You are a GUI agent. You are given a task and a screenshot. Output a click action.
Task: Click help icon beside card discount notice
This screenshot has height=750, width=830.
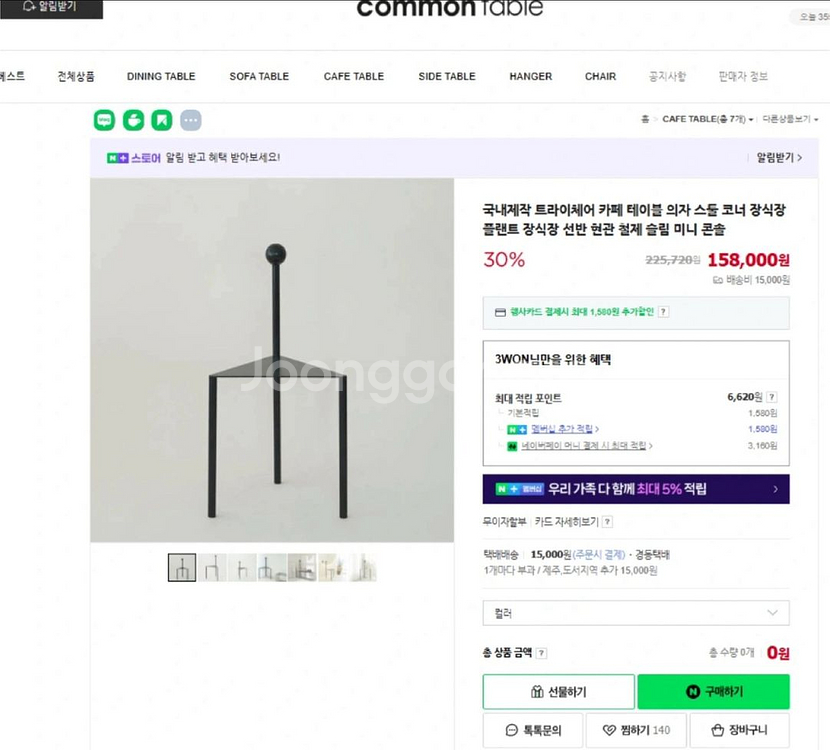pos(663,312)
